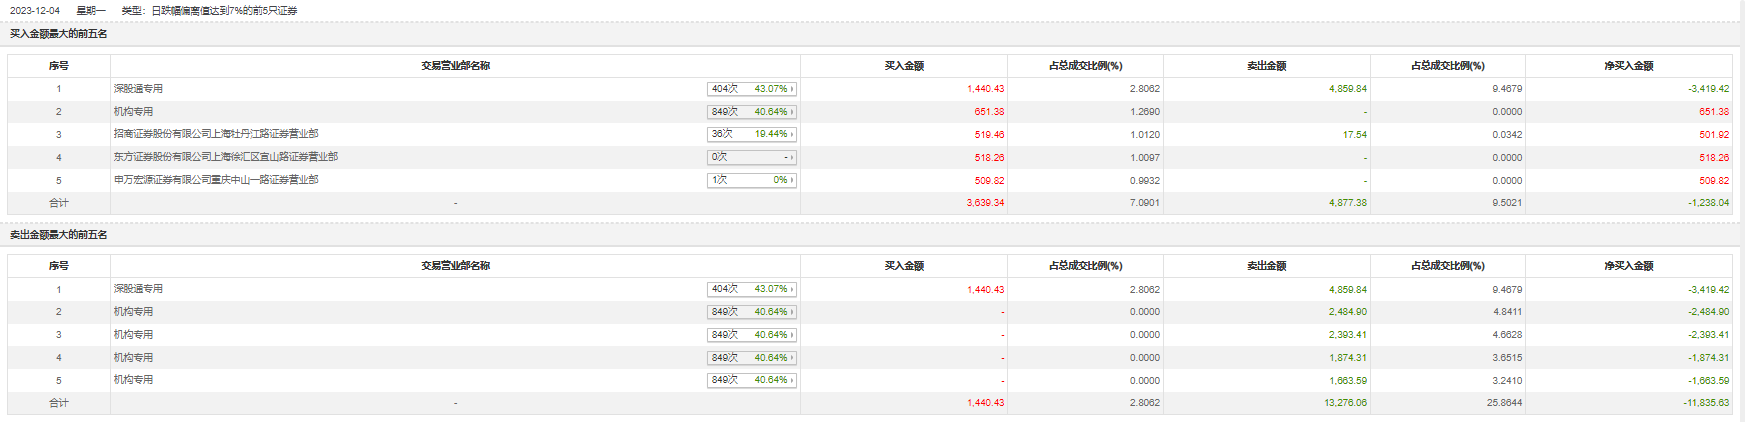1745x422 pixels.
Task: Open 申万宏源重庆中山一路证券营业部 link
Action: (216, 180)
